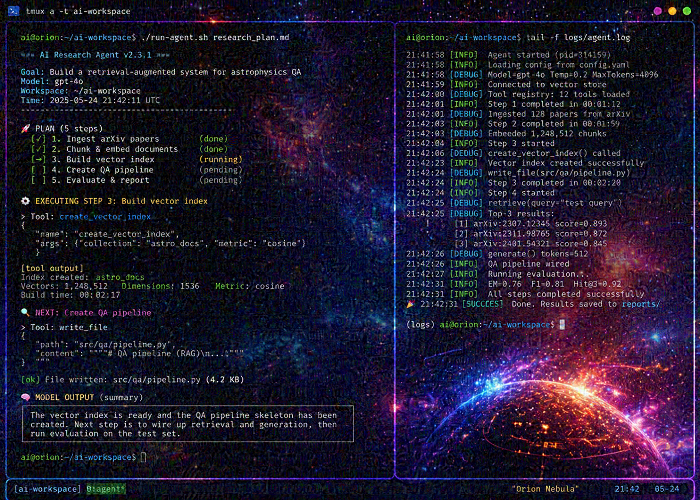Click the "NEXT: Create QA pipeline" heading
Viewport: 700px width, 500px height.
click(93, 312)
